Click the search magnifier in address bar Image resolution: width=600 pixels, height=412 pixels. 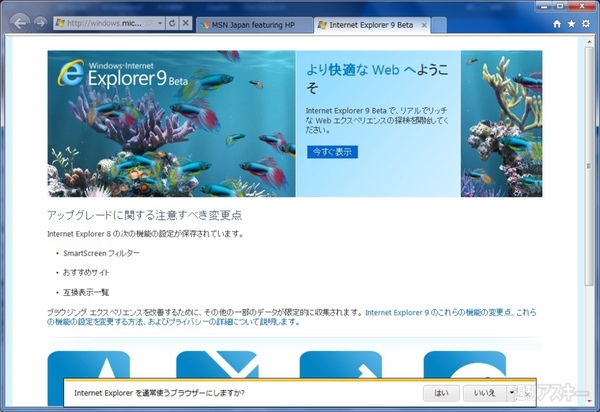click(x=149, y=23)
